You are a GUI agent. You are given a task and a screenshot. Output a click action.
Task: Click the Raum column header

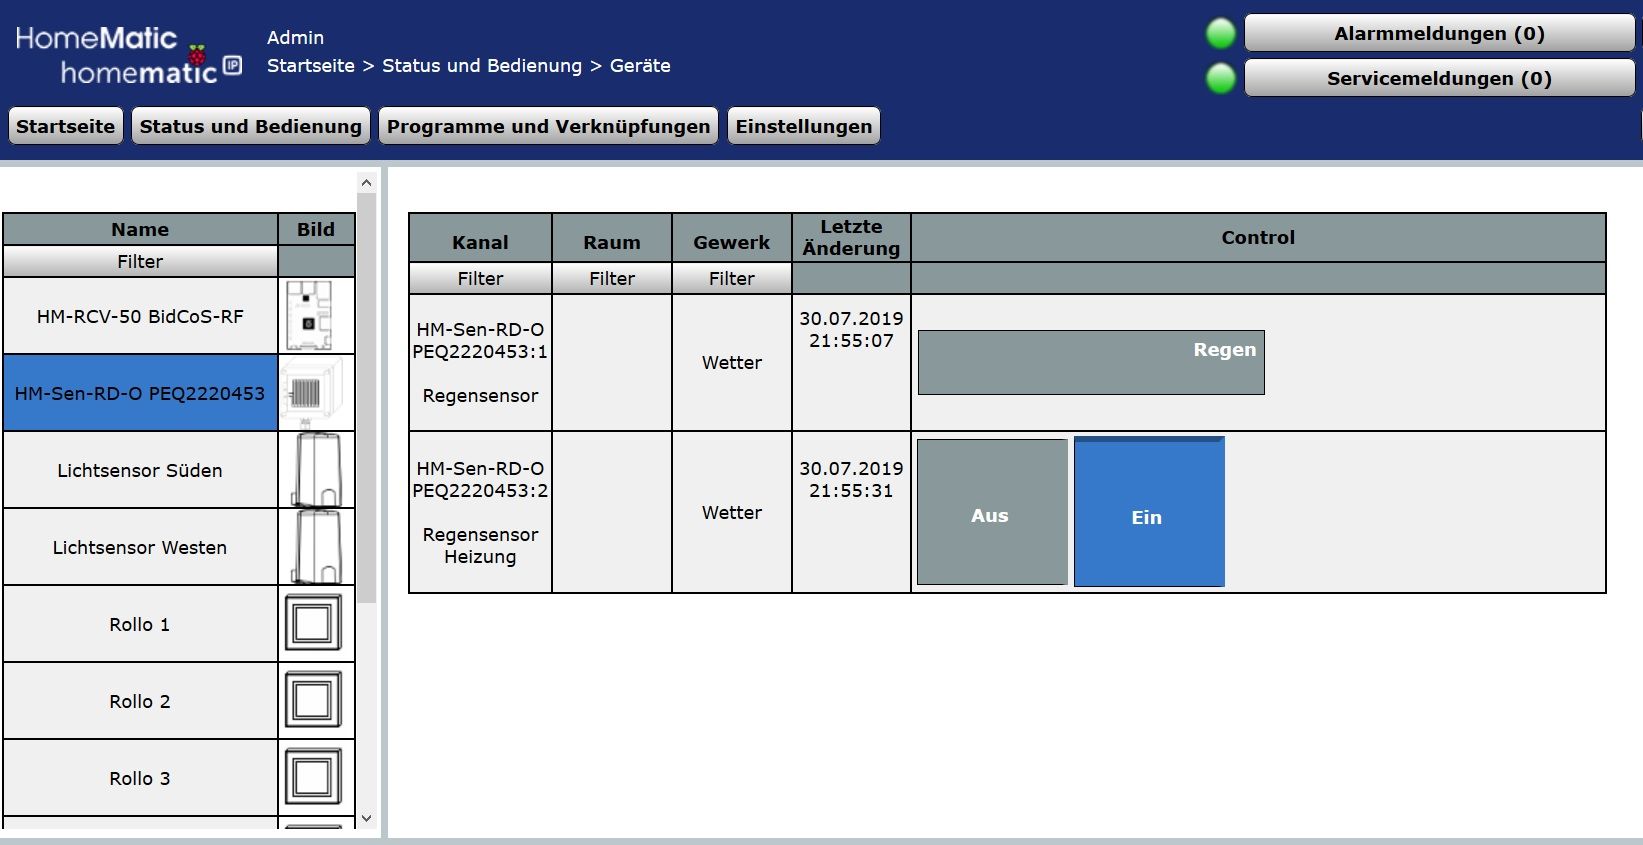612,238
